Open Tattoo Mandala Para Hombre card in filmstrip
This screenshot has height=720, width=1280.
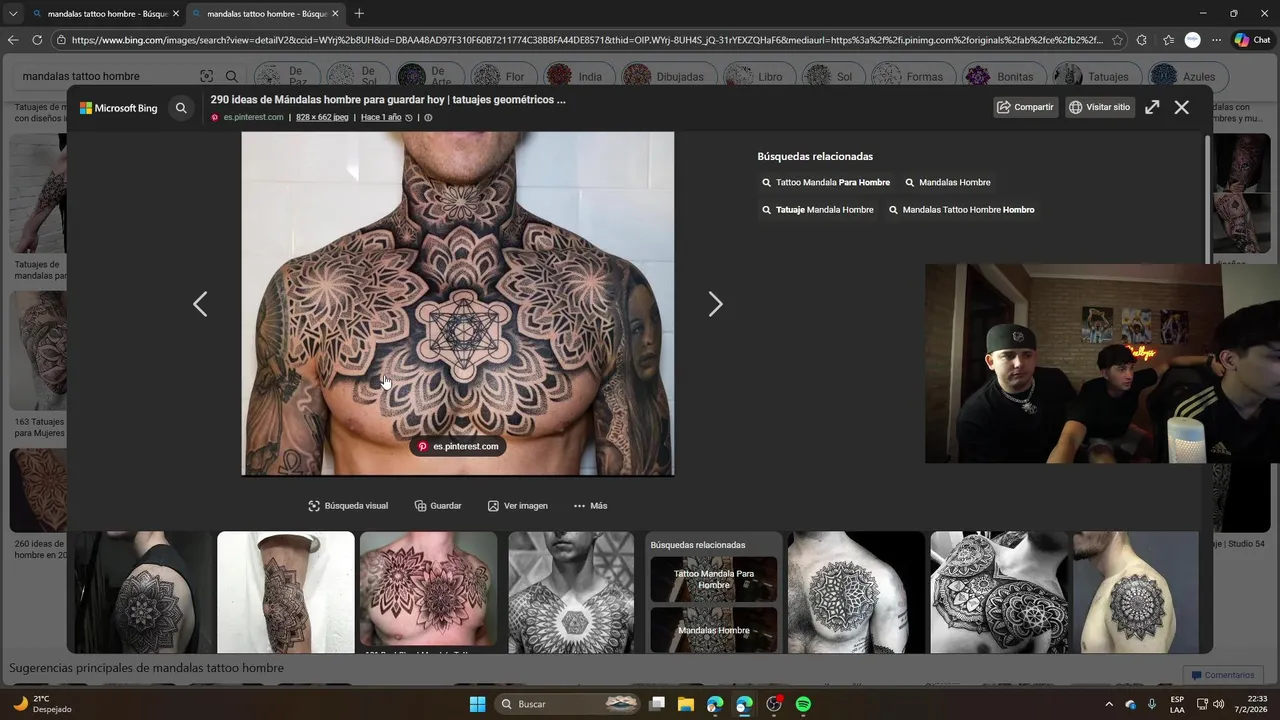coord(714,580)
